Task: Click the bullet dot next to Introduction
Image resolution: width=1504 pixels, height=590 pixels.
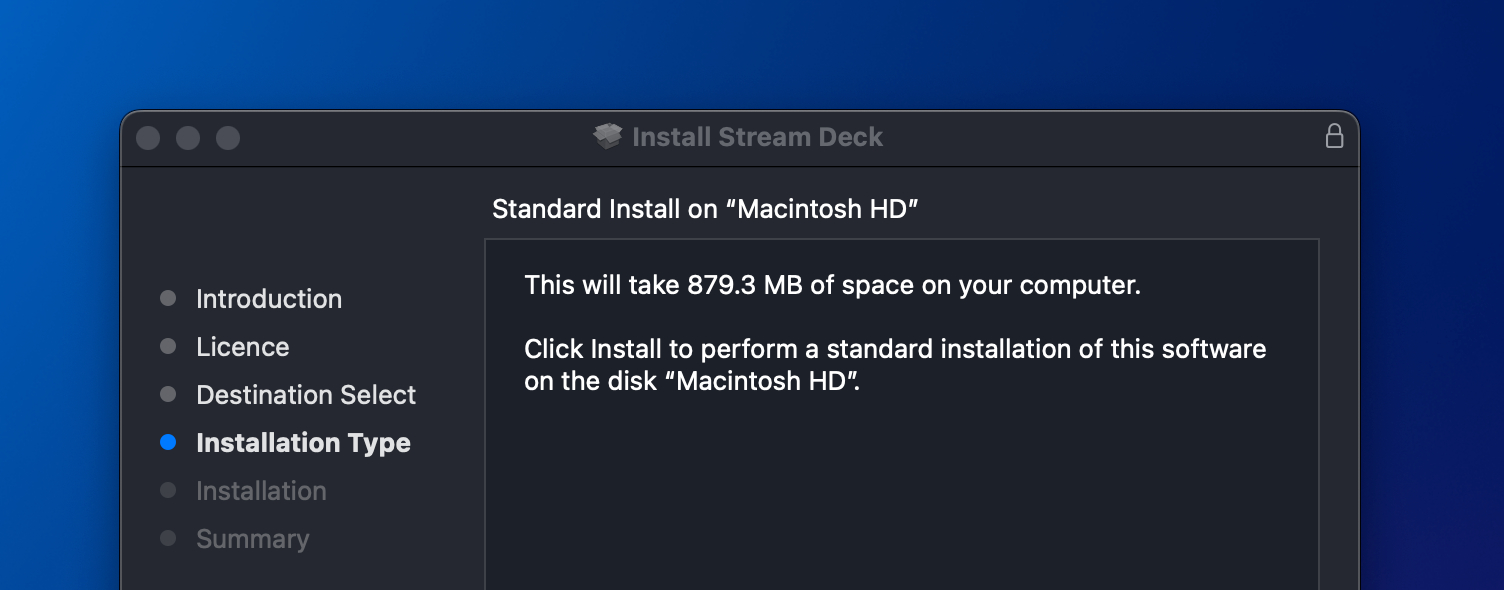Action: click(x=168, y=298)
